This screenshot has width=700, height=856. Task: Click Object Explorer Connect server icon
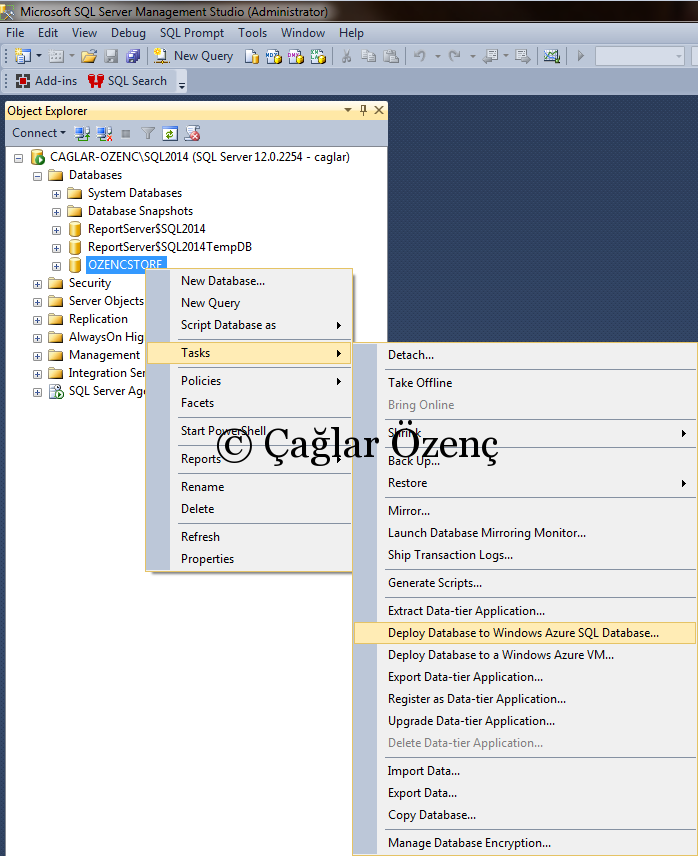(82, 133)
